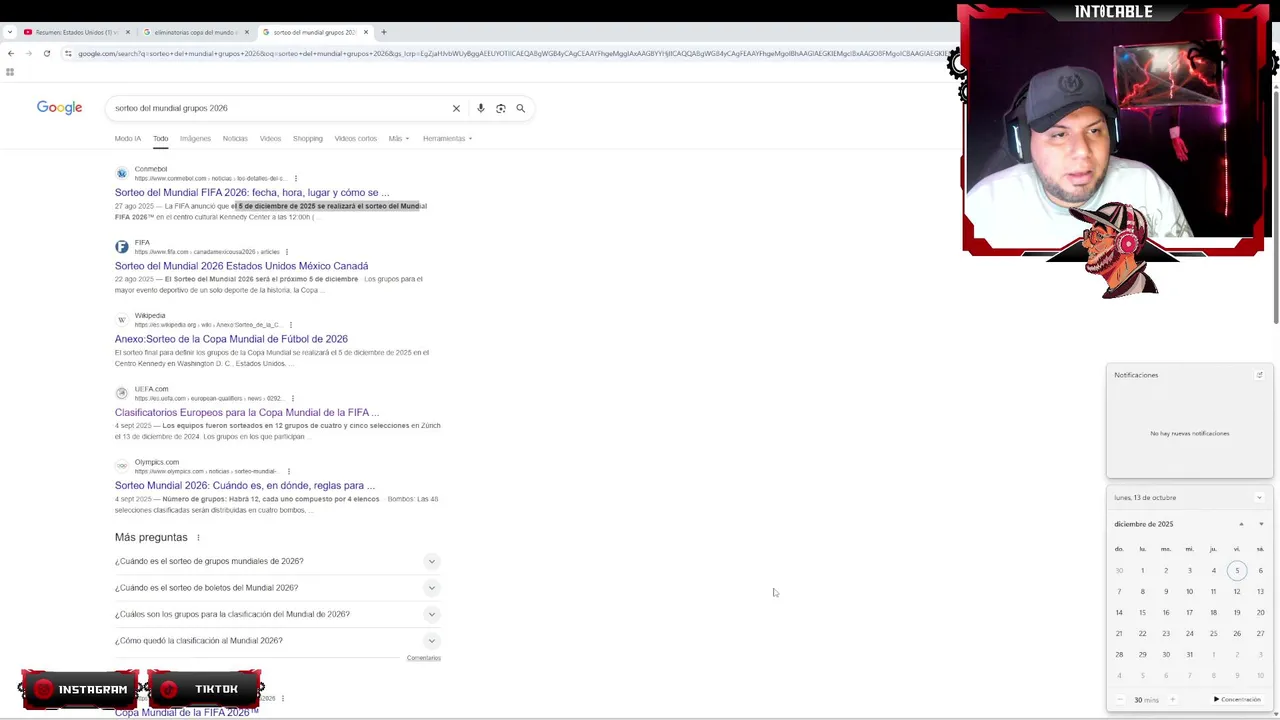Switch to Imágenes results
Screen dimensions: 1280x720
click(195, 138)
